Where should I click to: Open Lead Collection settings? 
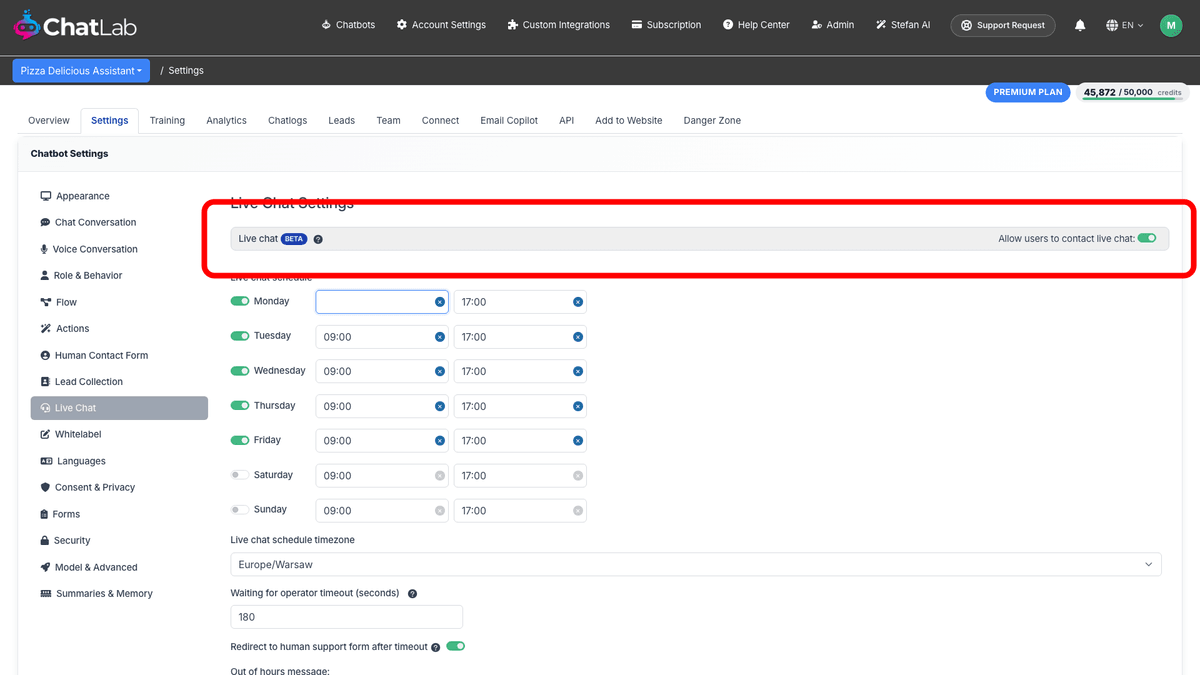82,381
